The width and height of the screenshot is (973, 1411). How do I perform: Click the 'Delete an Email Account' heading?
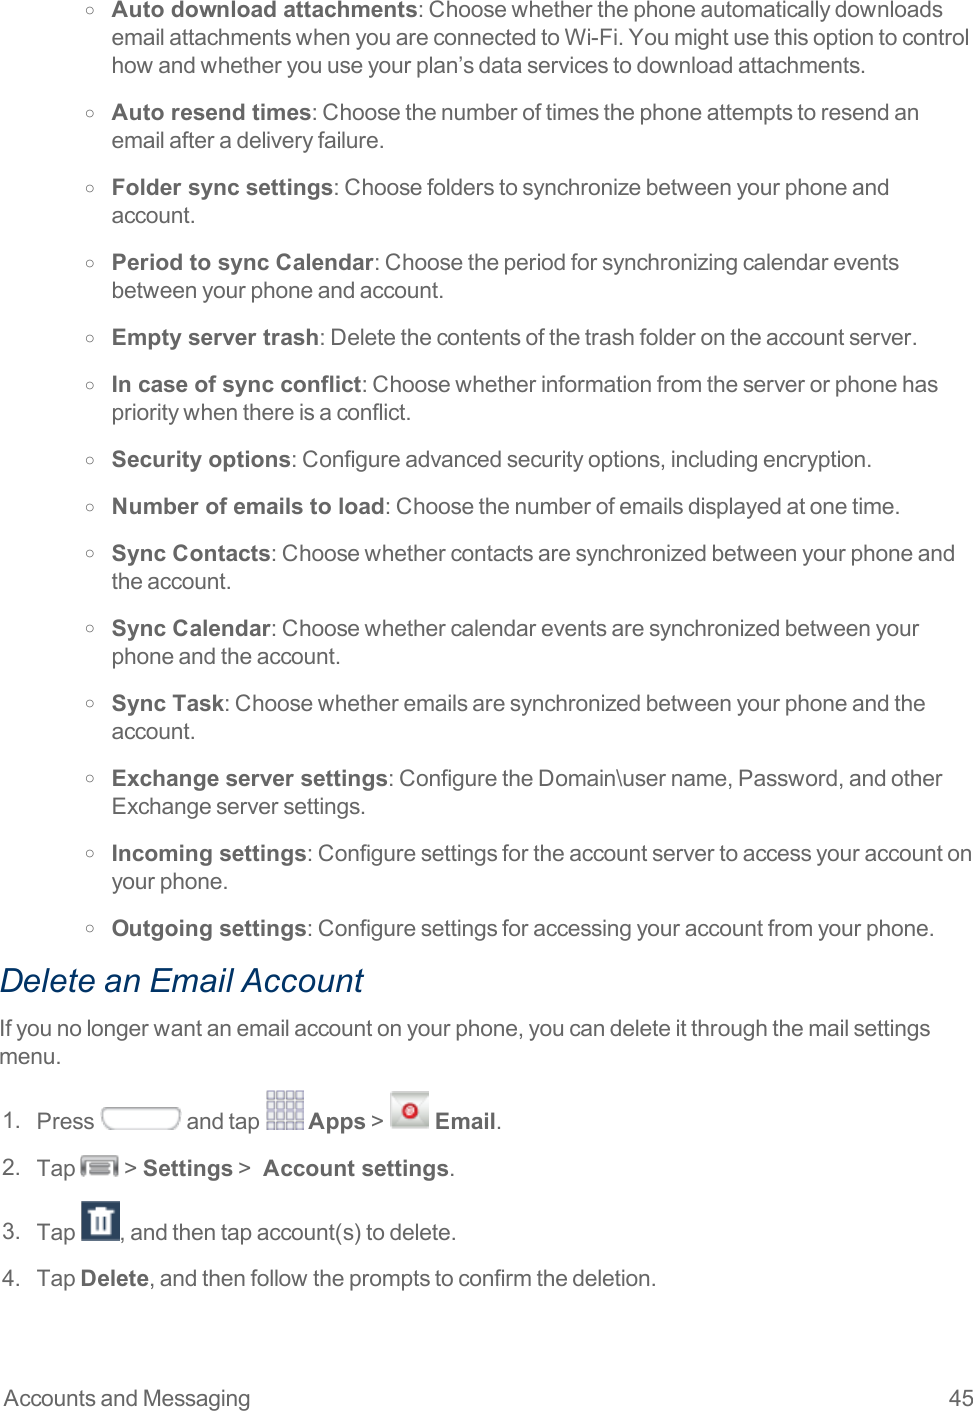(182, 981)
